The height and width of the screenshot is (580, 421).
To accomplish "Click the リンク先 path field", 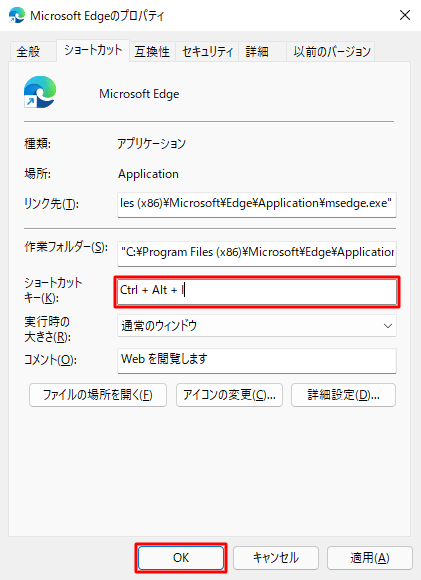I will tap(257, 204).
